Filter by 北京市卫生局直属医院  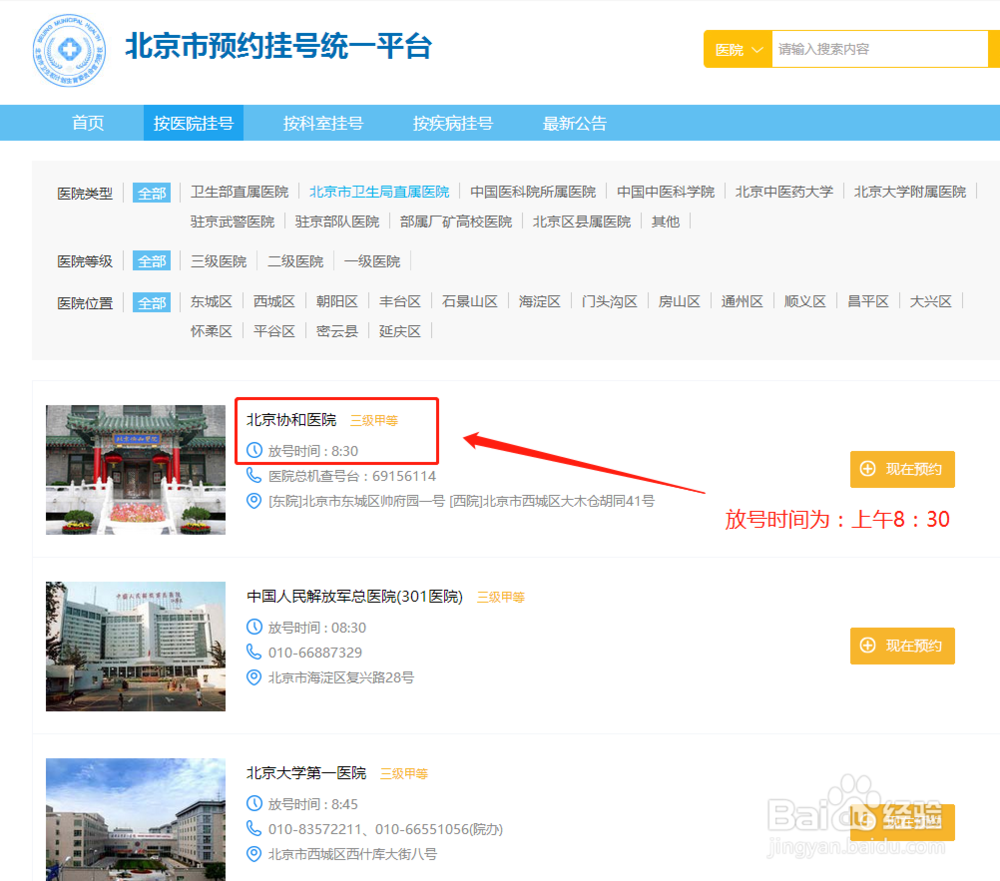379,192
